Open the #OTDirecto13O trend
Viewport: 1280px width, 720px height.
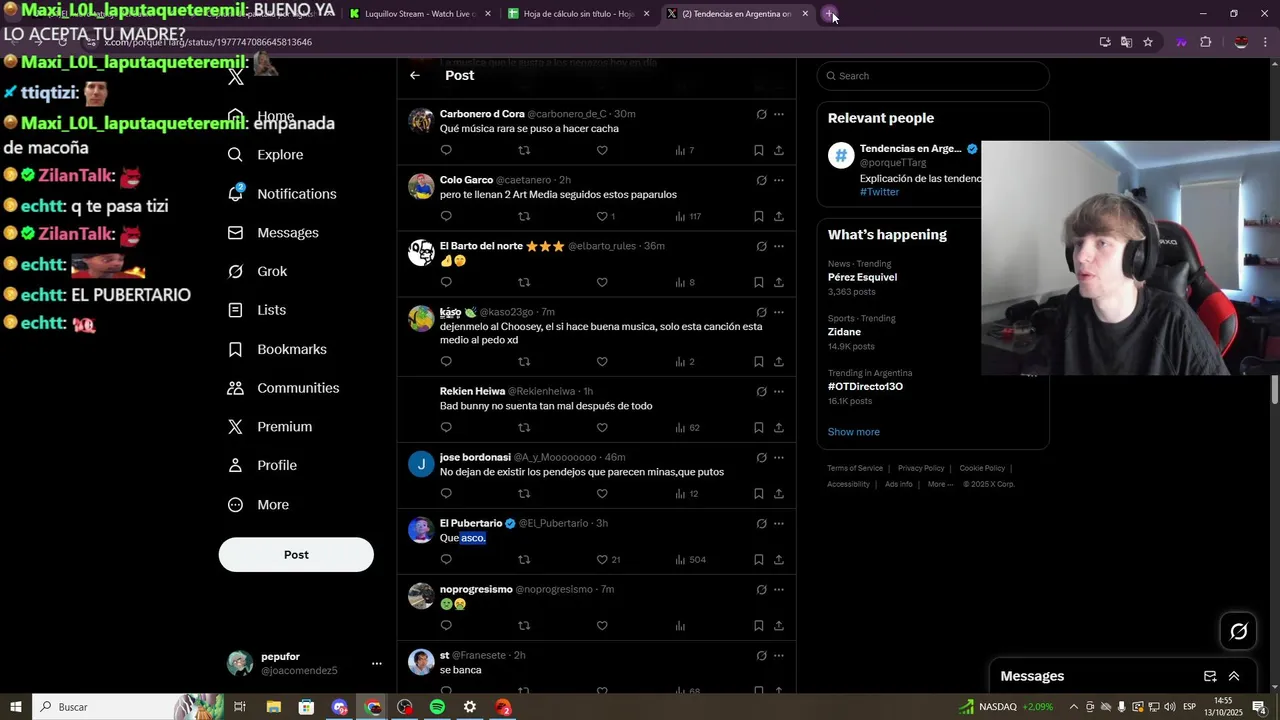[x=865, y=386]
